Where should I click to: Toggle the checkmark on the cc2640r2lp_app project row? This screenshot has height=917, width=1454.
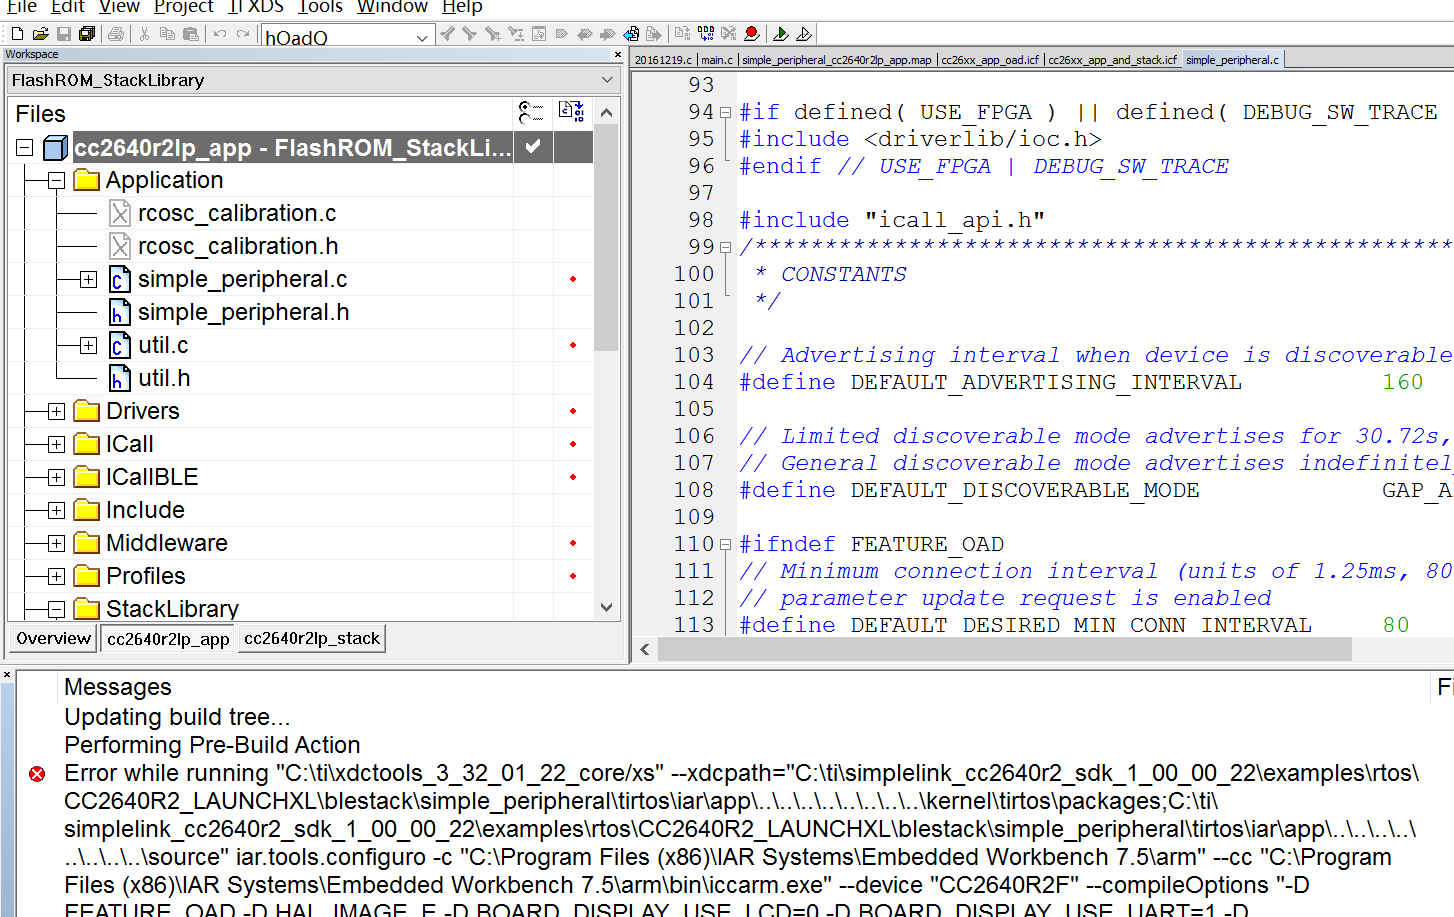pyautogui.click(x=533, y=147)
